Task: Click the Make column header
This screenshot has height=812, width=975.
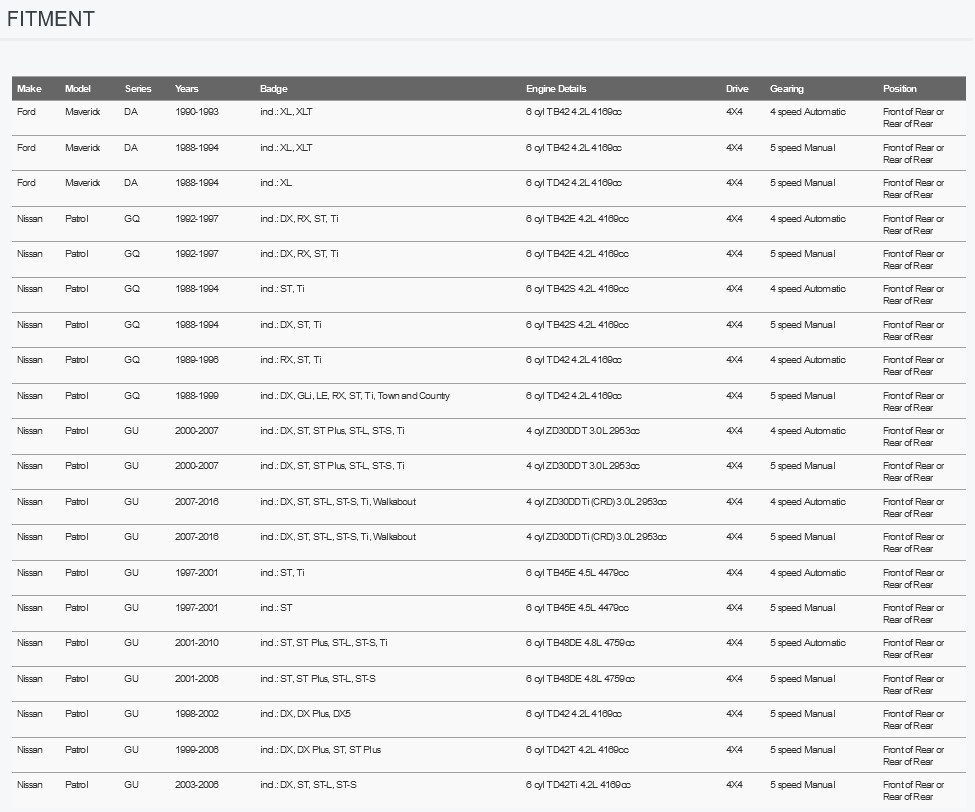Action: tap(29, 88)
